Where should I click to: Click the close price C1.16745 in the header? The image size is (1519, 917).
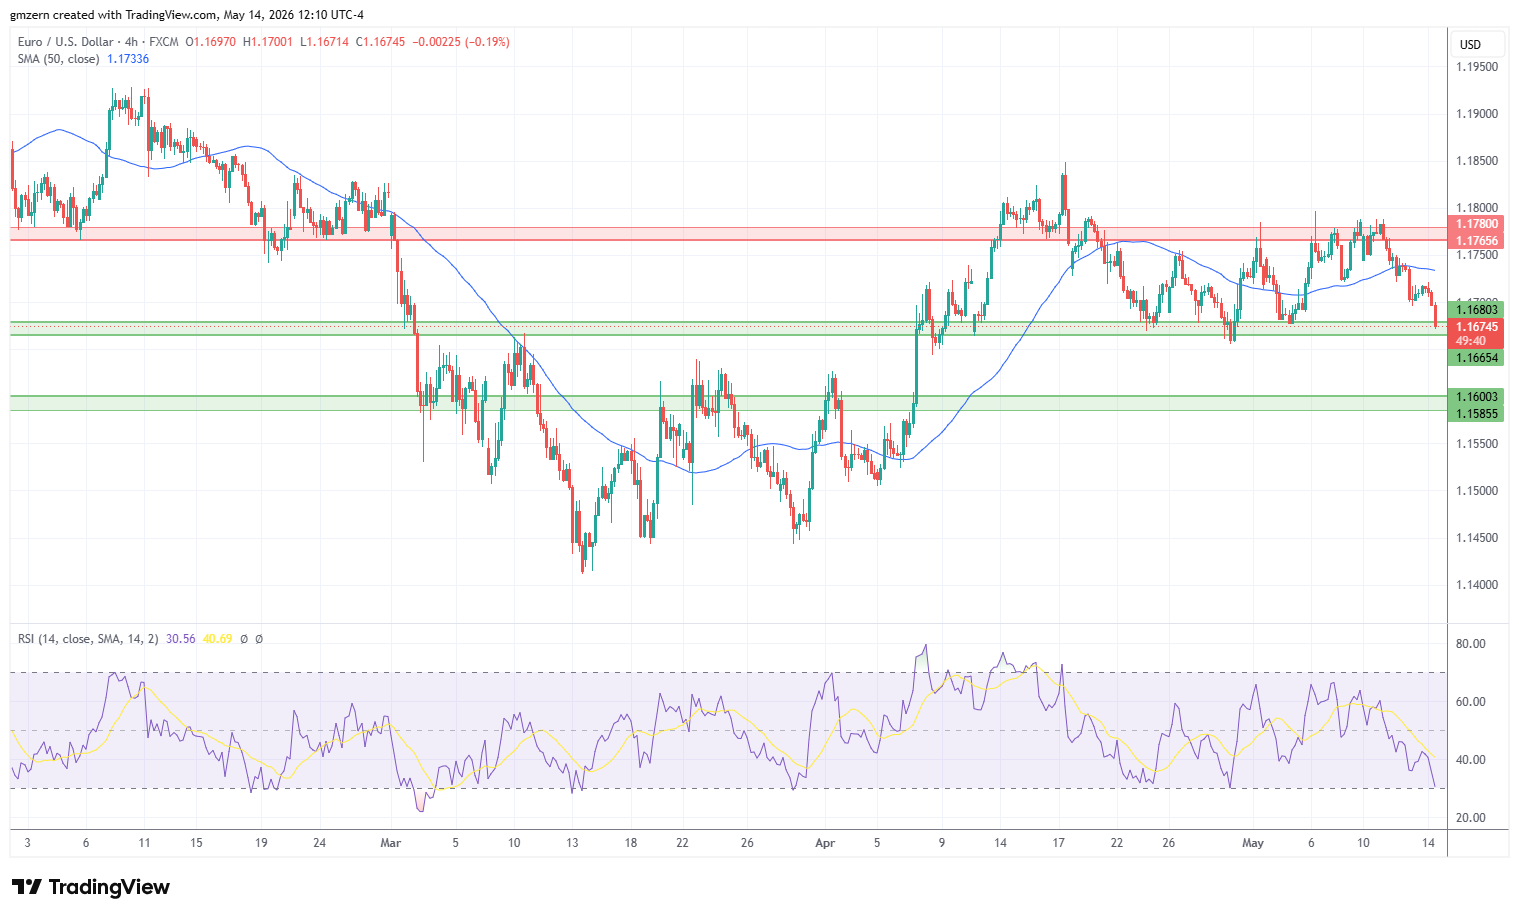(381, 42)
